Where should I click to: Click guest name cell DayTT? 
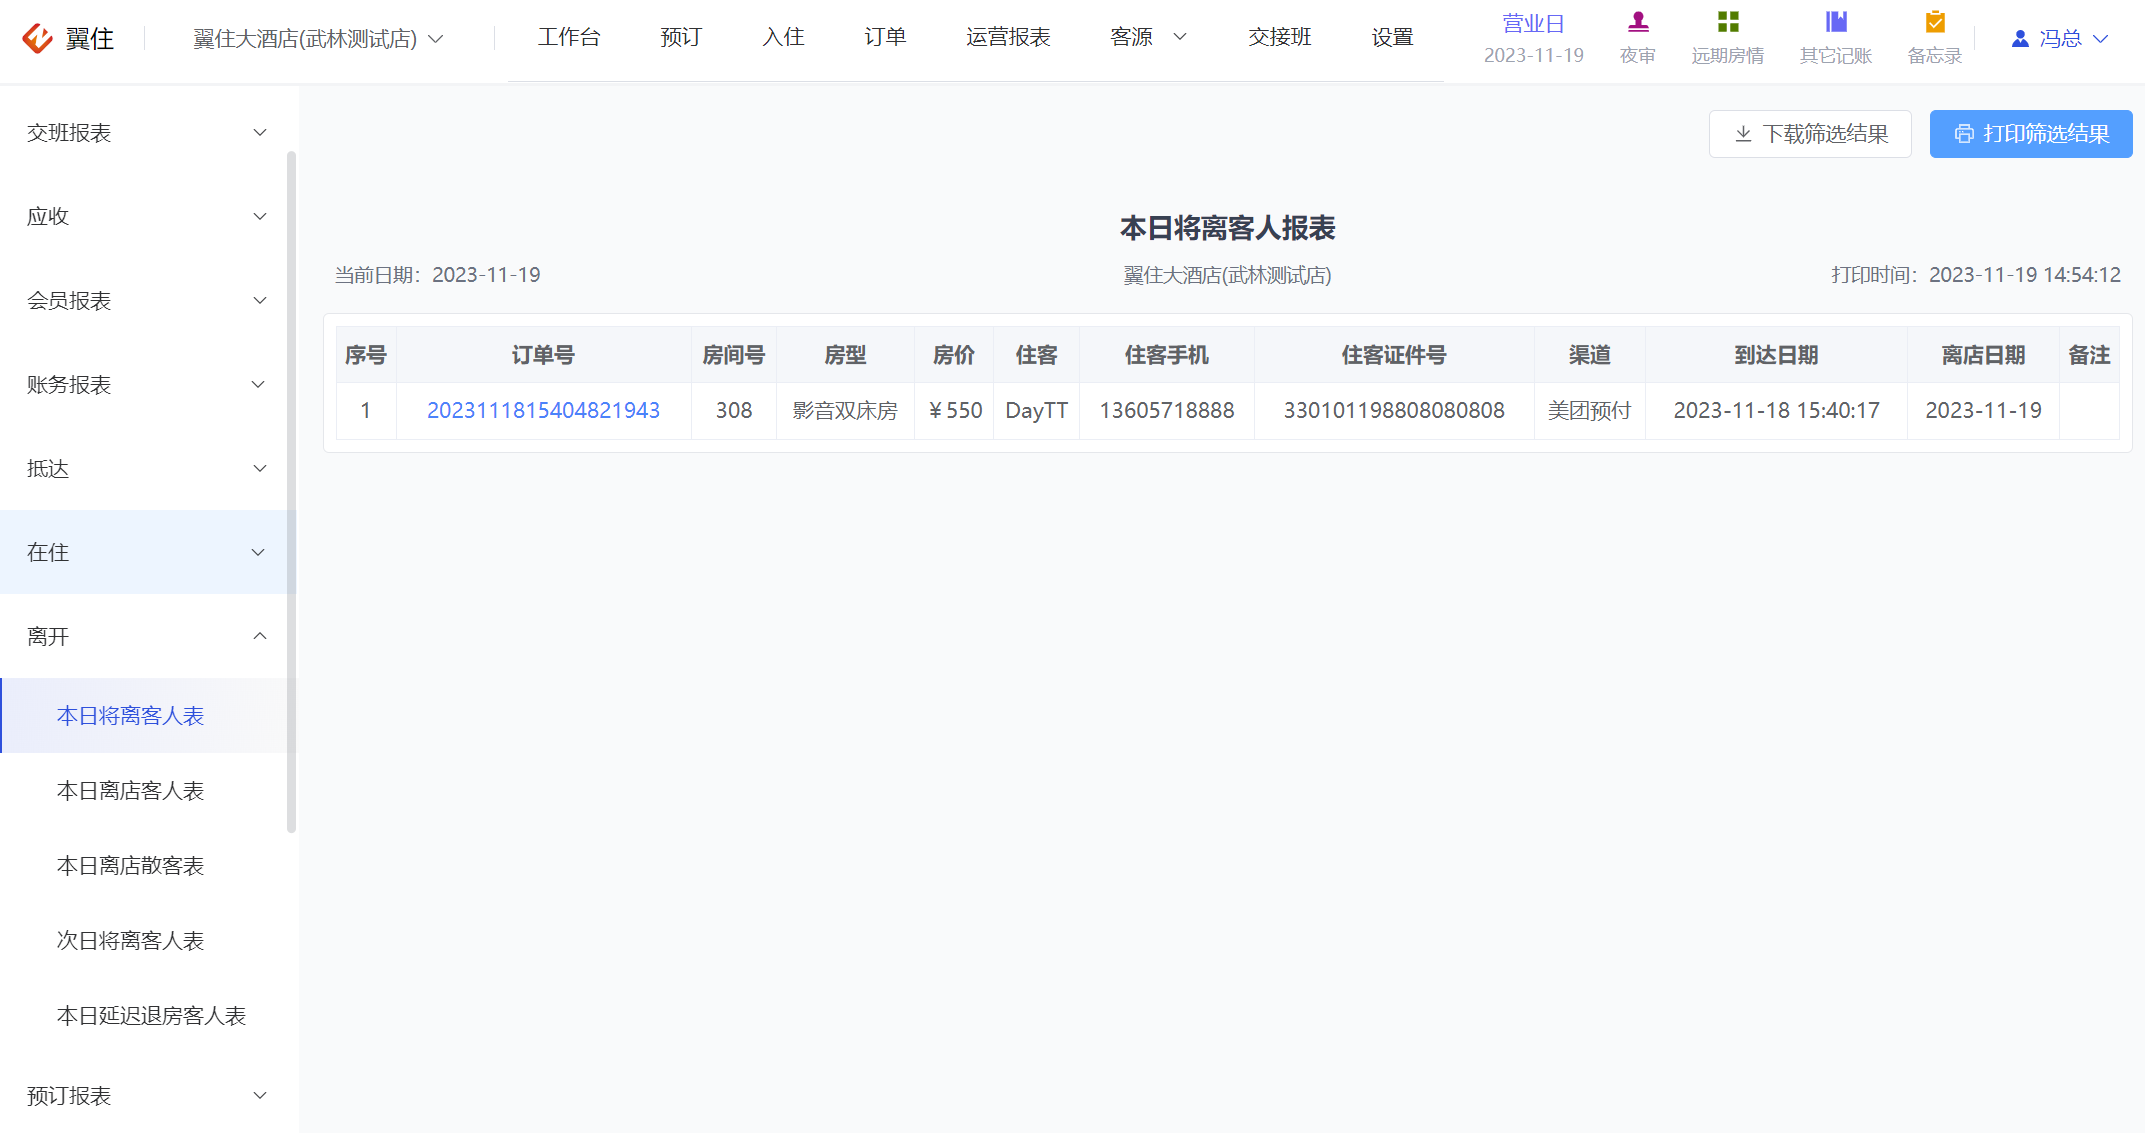coord(1036,411)
